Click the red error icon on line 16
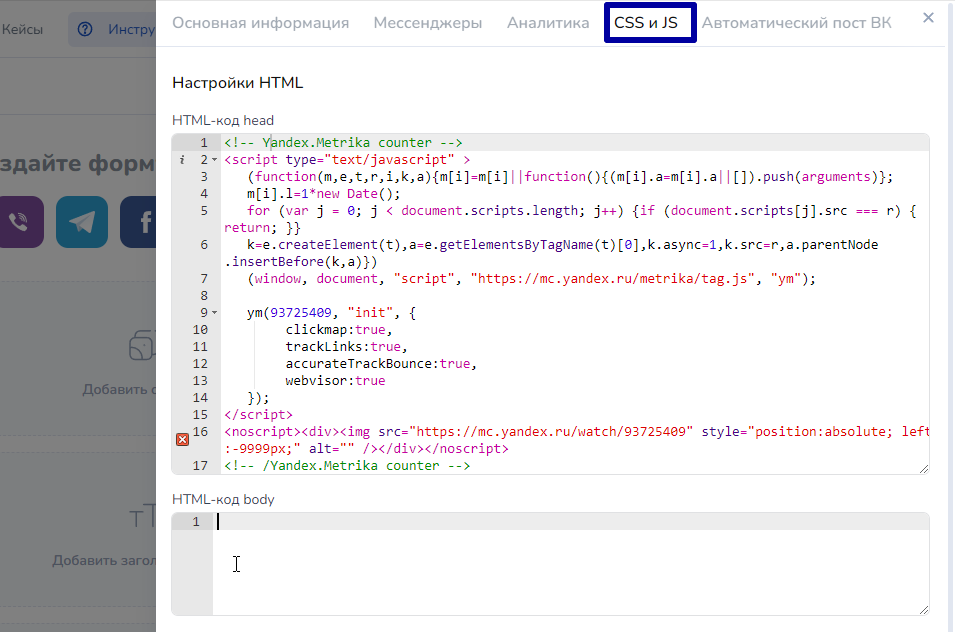The width and height of the screenshot is (955, 632). coord(182,439)
